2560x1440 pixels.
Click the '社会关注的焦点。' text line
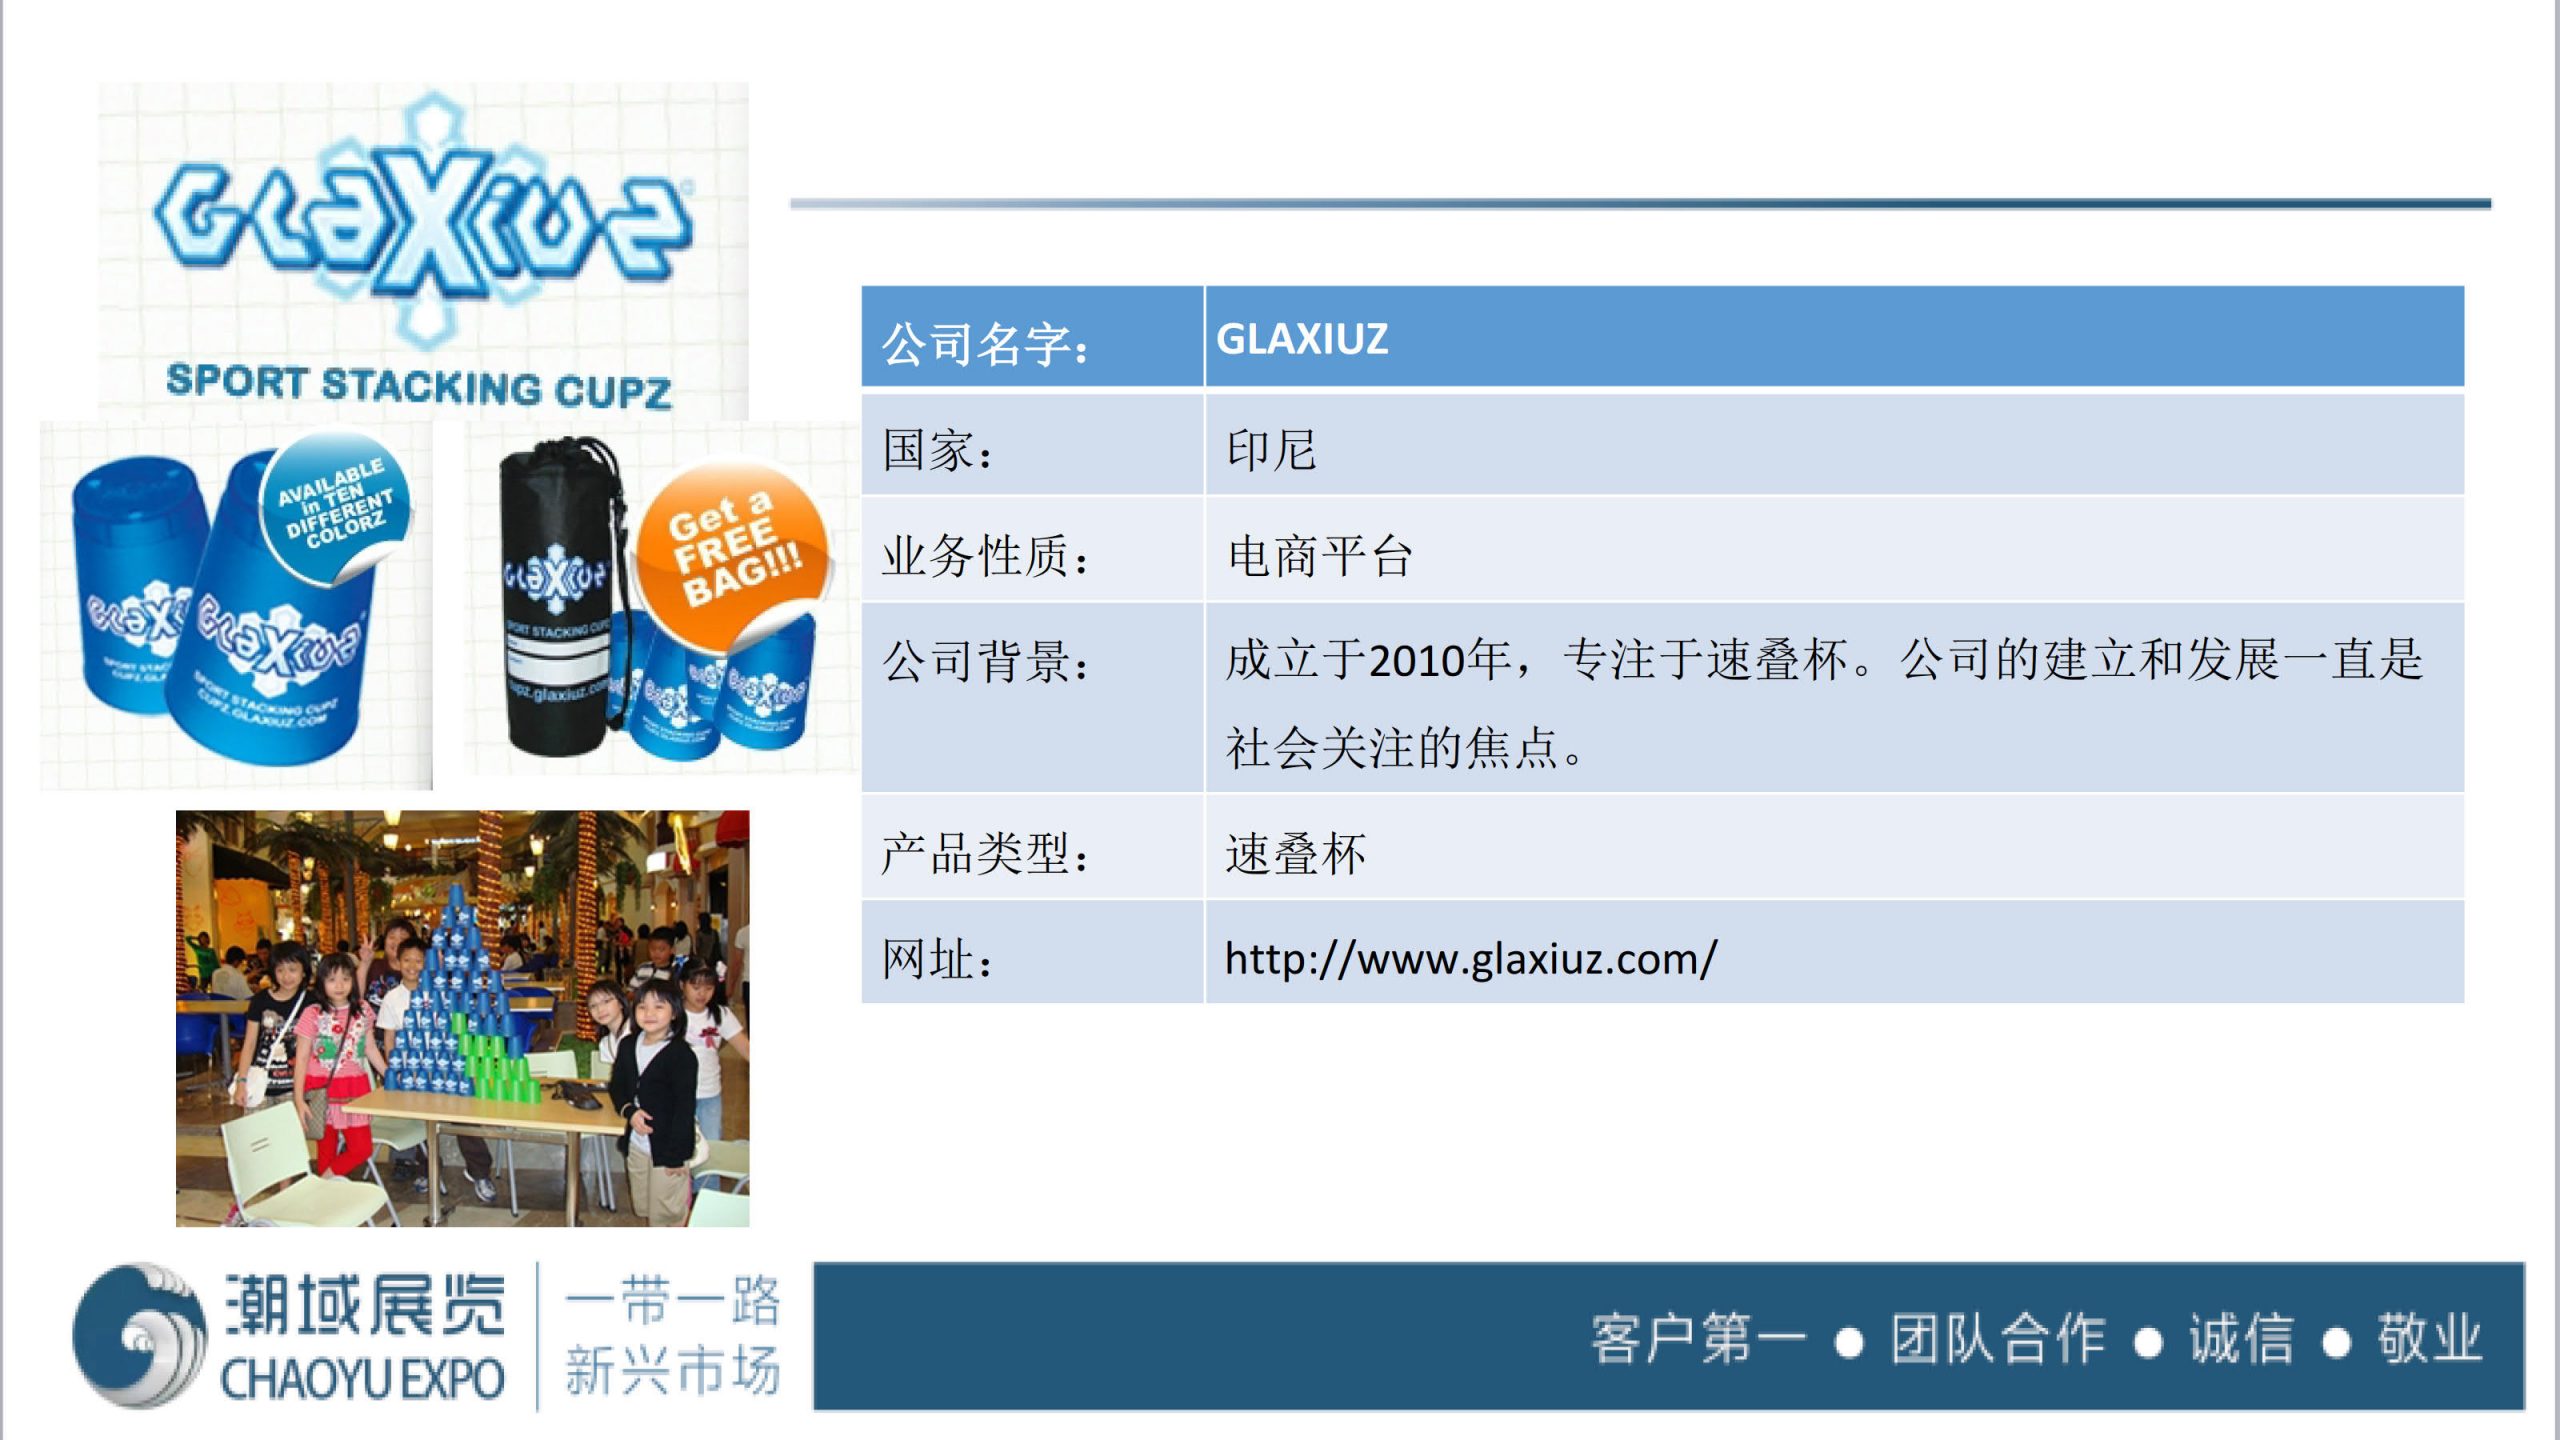[1404, 748]
